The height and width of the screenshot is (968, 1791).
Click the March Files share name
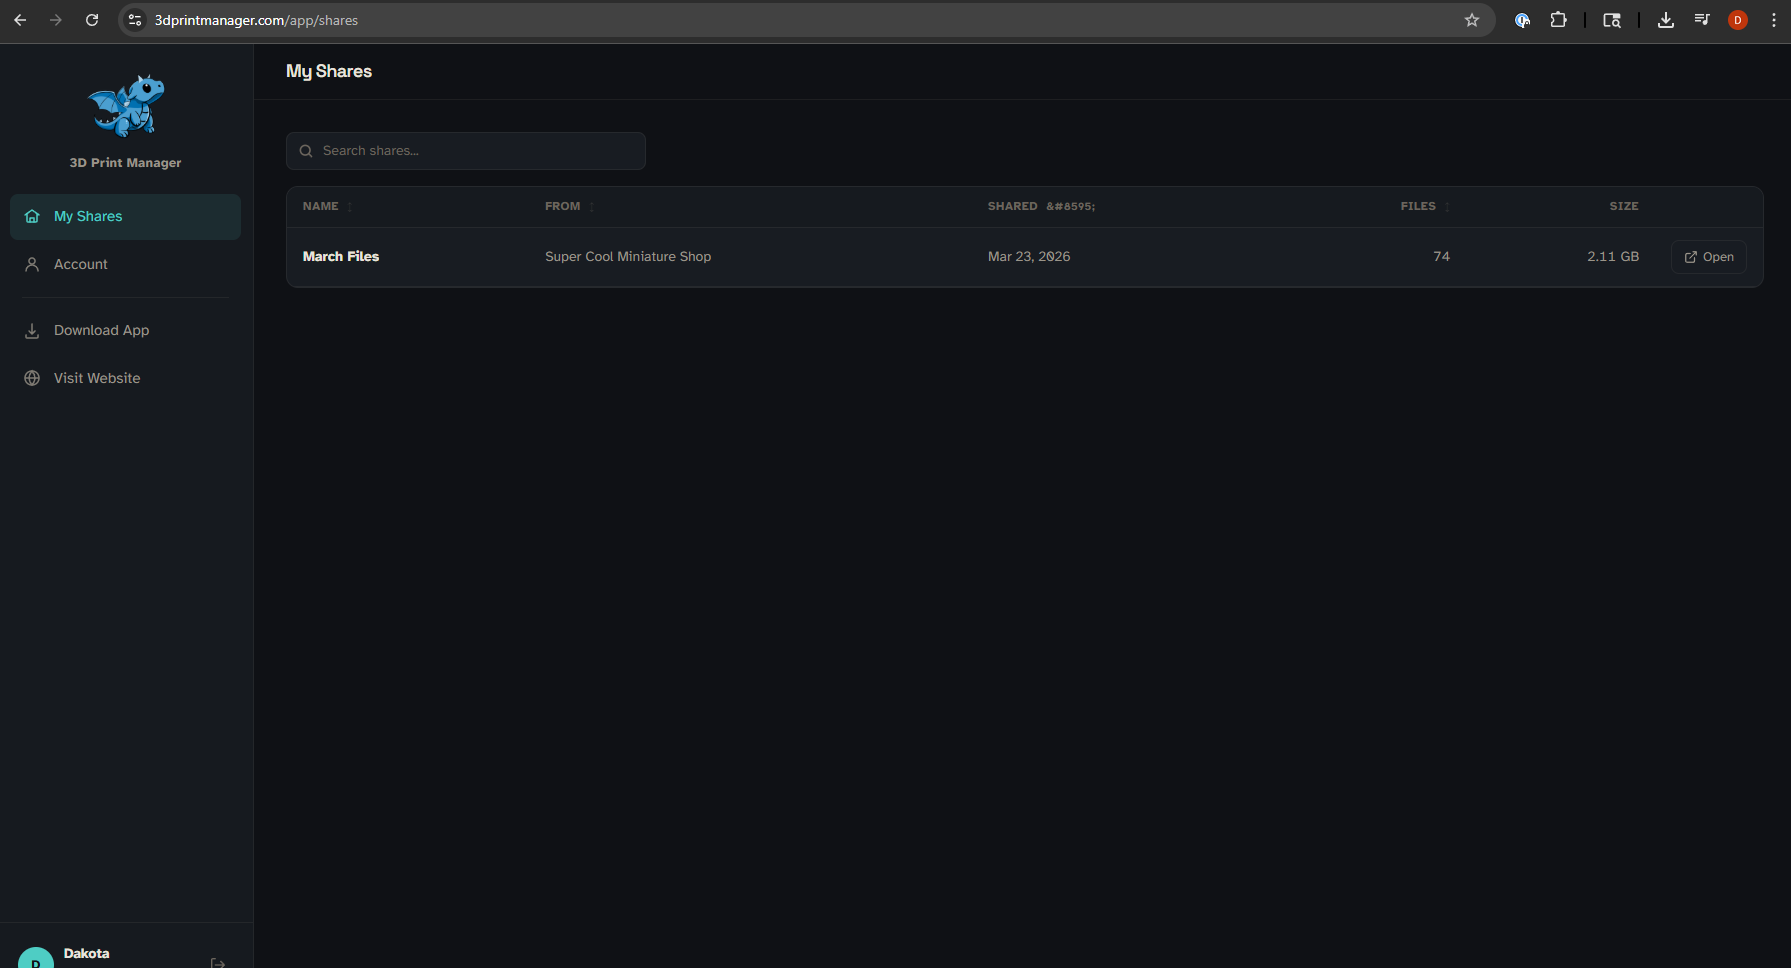click(x=340, y=256)
